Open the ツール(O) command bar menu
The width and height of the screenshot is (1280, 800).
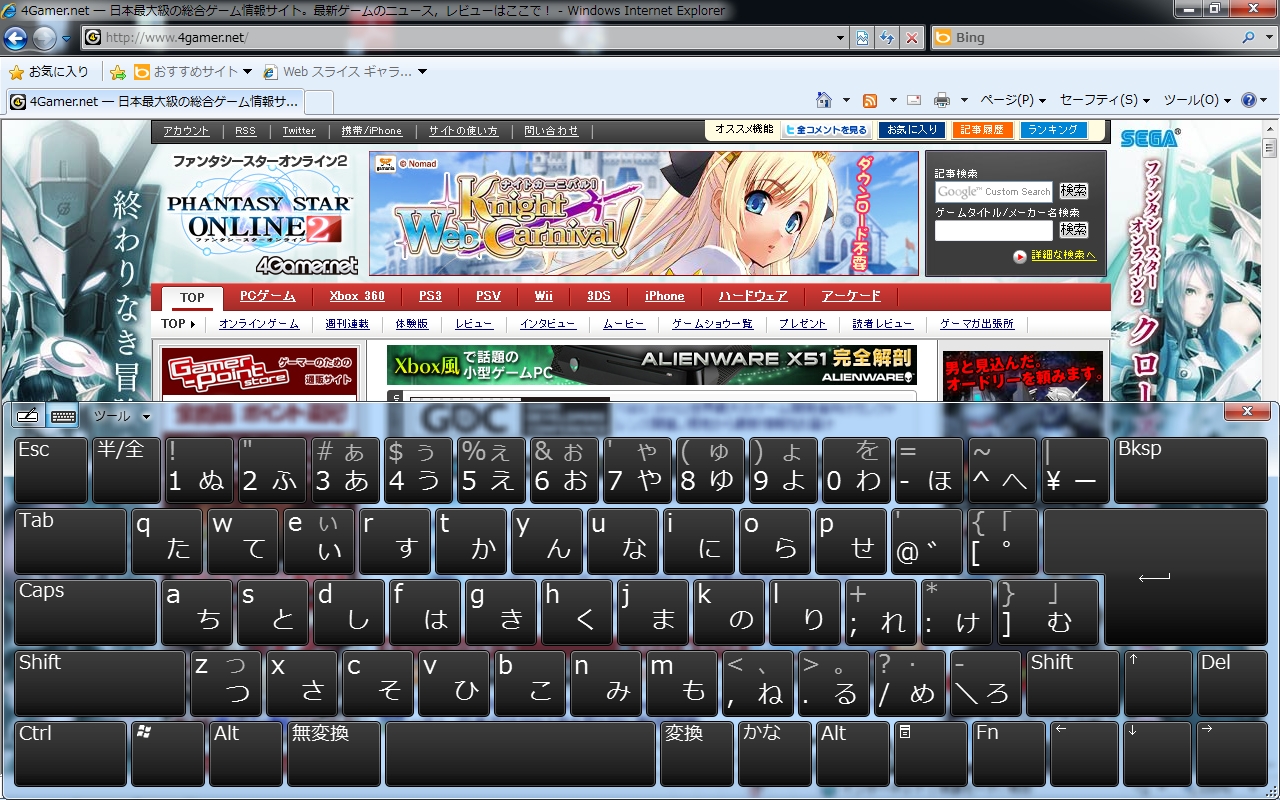(1197, 100)
